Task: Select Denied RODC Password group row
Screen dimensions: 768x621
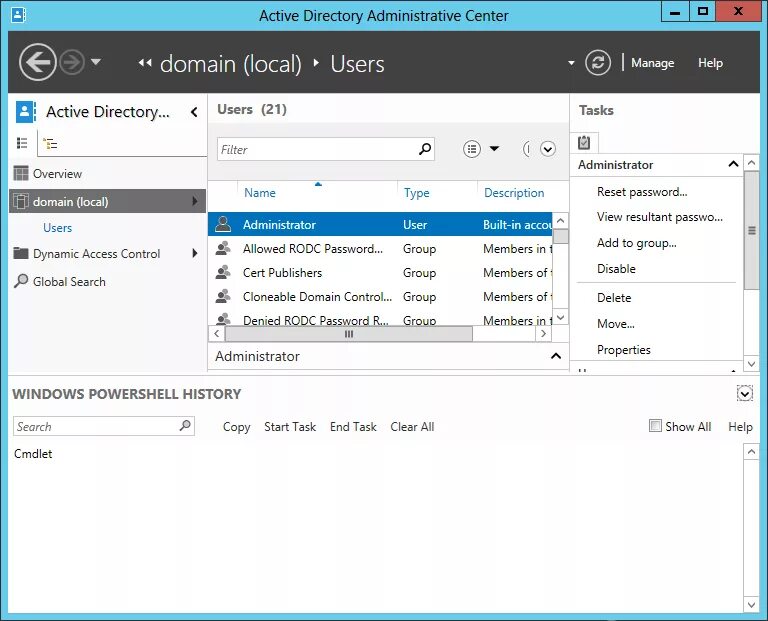Action: [380, 318]
